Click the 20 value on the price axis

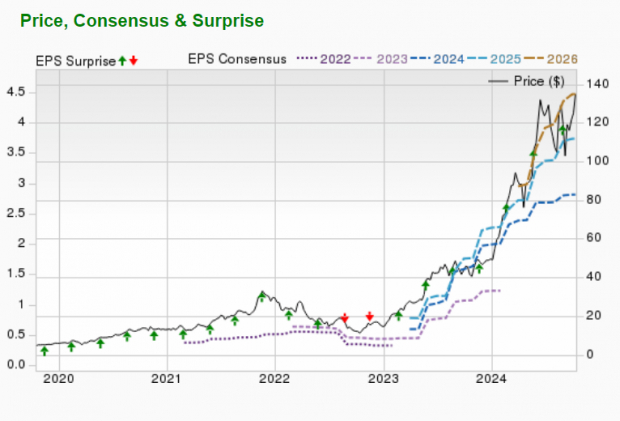[x=594, y=315]
